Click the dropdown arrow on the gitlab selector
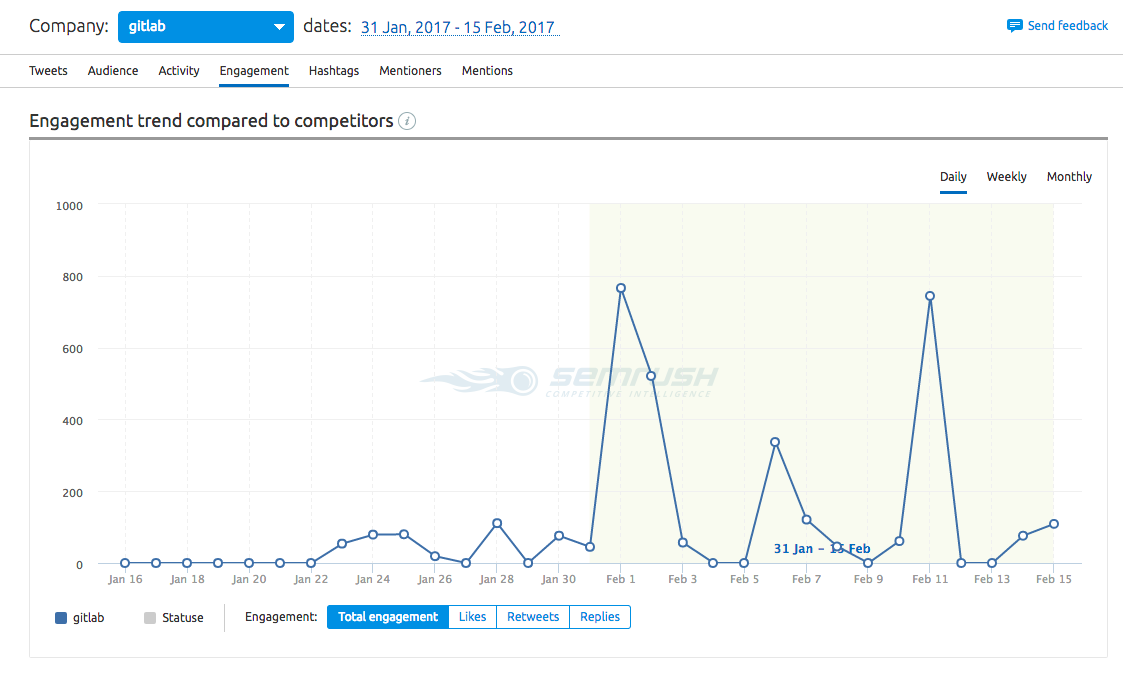 pyautogui.click(x=278, y=26)
